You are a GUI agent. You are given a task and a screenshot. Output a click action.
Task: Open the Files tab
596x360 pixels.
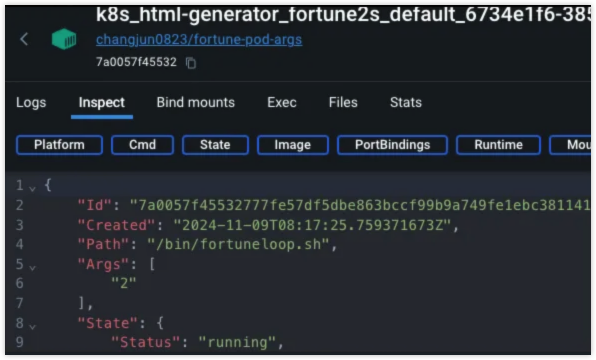click(x=343, y=102)
